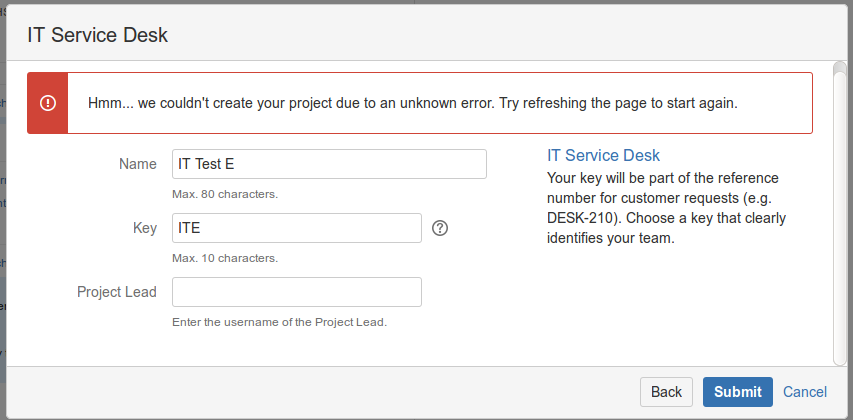The width and height of the screenshot is (853, 420).
Task: Click the Key field label
Action: (x=145, y=228)
